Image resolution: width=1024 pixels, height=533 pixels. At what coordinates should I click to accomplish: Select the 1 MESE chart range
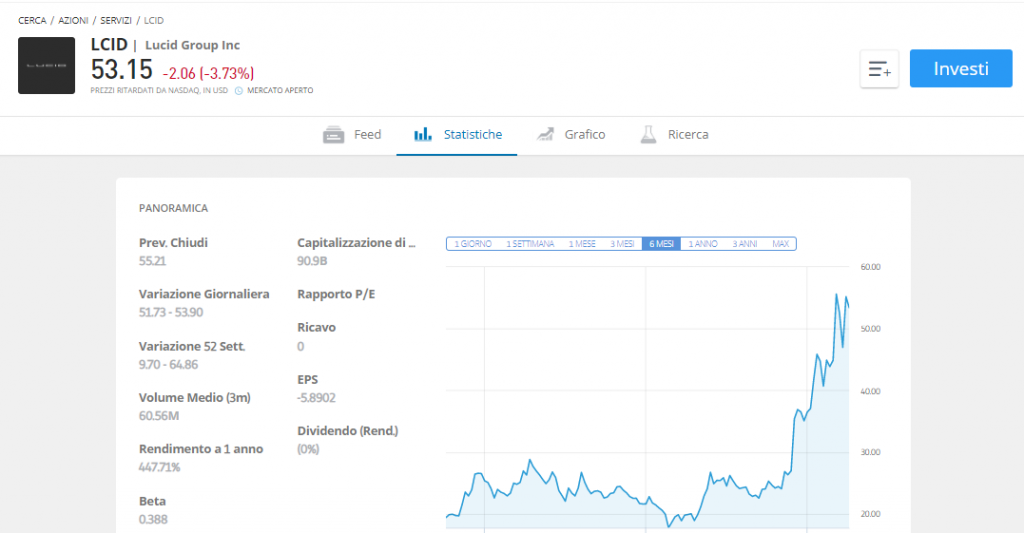click(x=582, y=244)
